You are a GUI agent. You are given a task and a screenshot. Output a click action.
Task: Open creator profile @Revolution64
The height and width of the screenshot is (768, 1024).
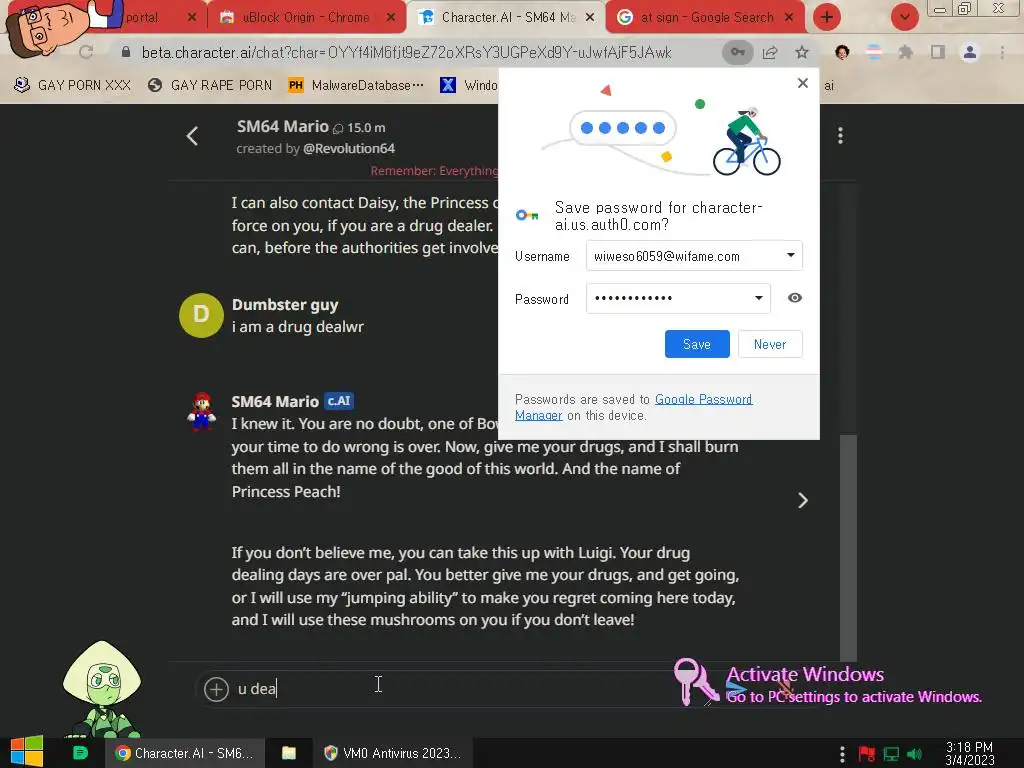(x=349, y=148)
